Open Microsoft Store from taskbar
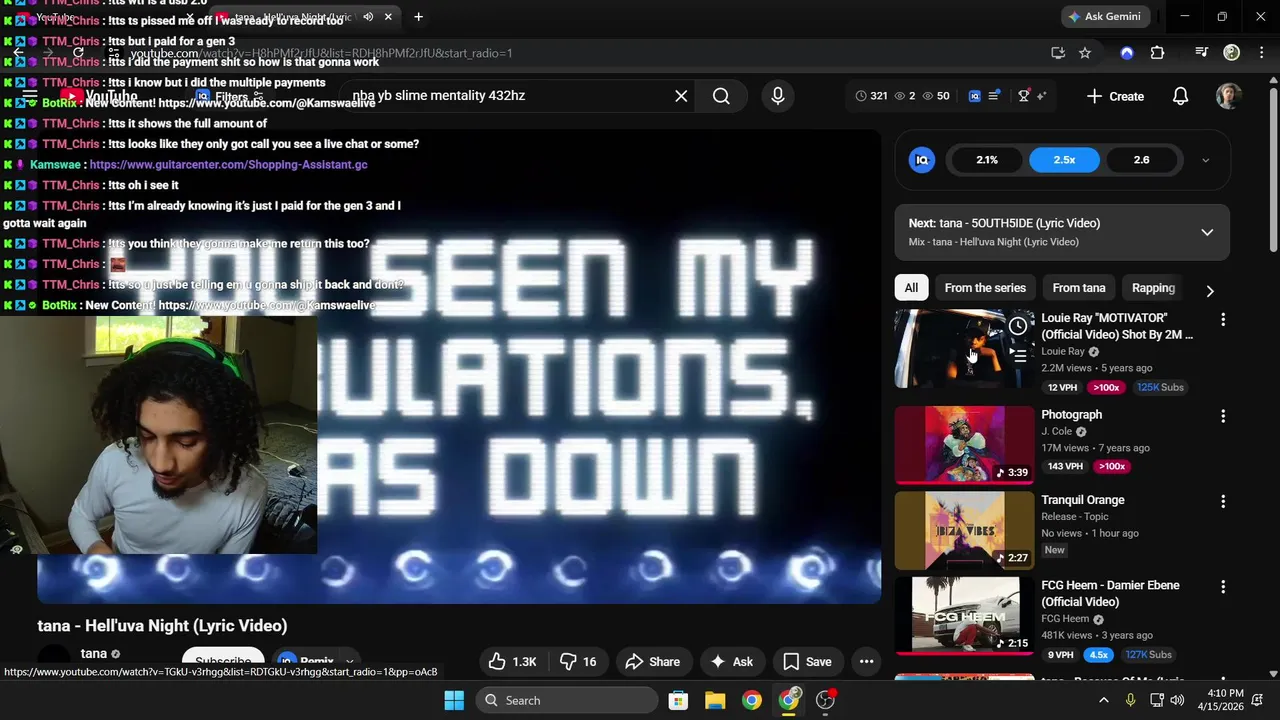This screenshot has height=720, width=1280. point(678,700)
